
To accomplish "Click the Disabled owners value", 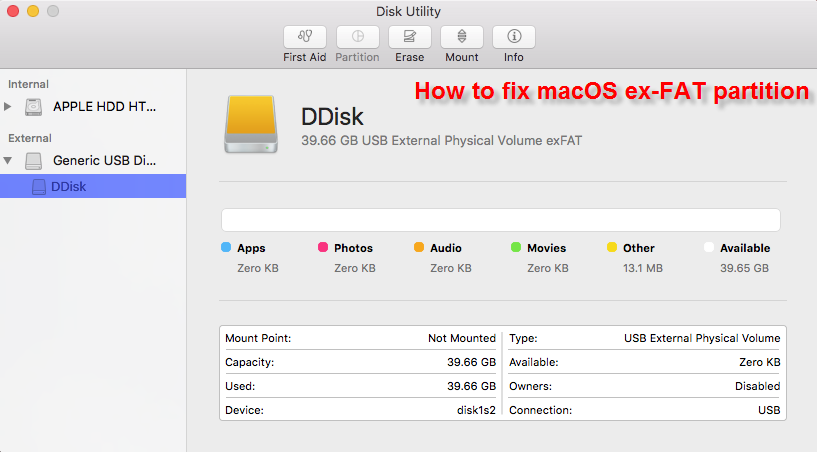I will pos(758,386).
